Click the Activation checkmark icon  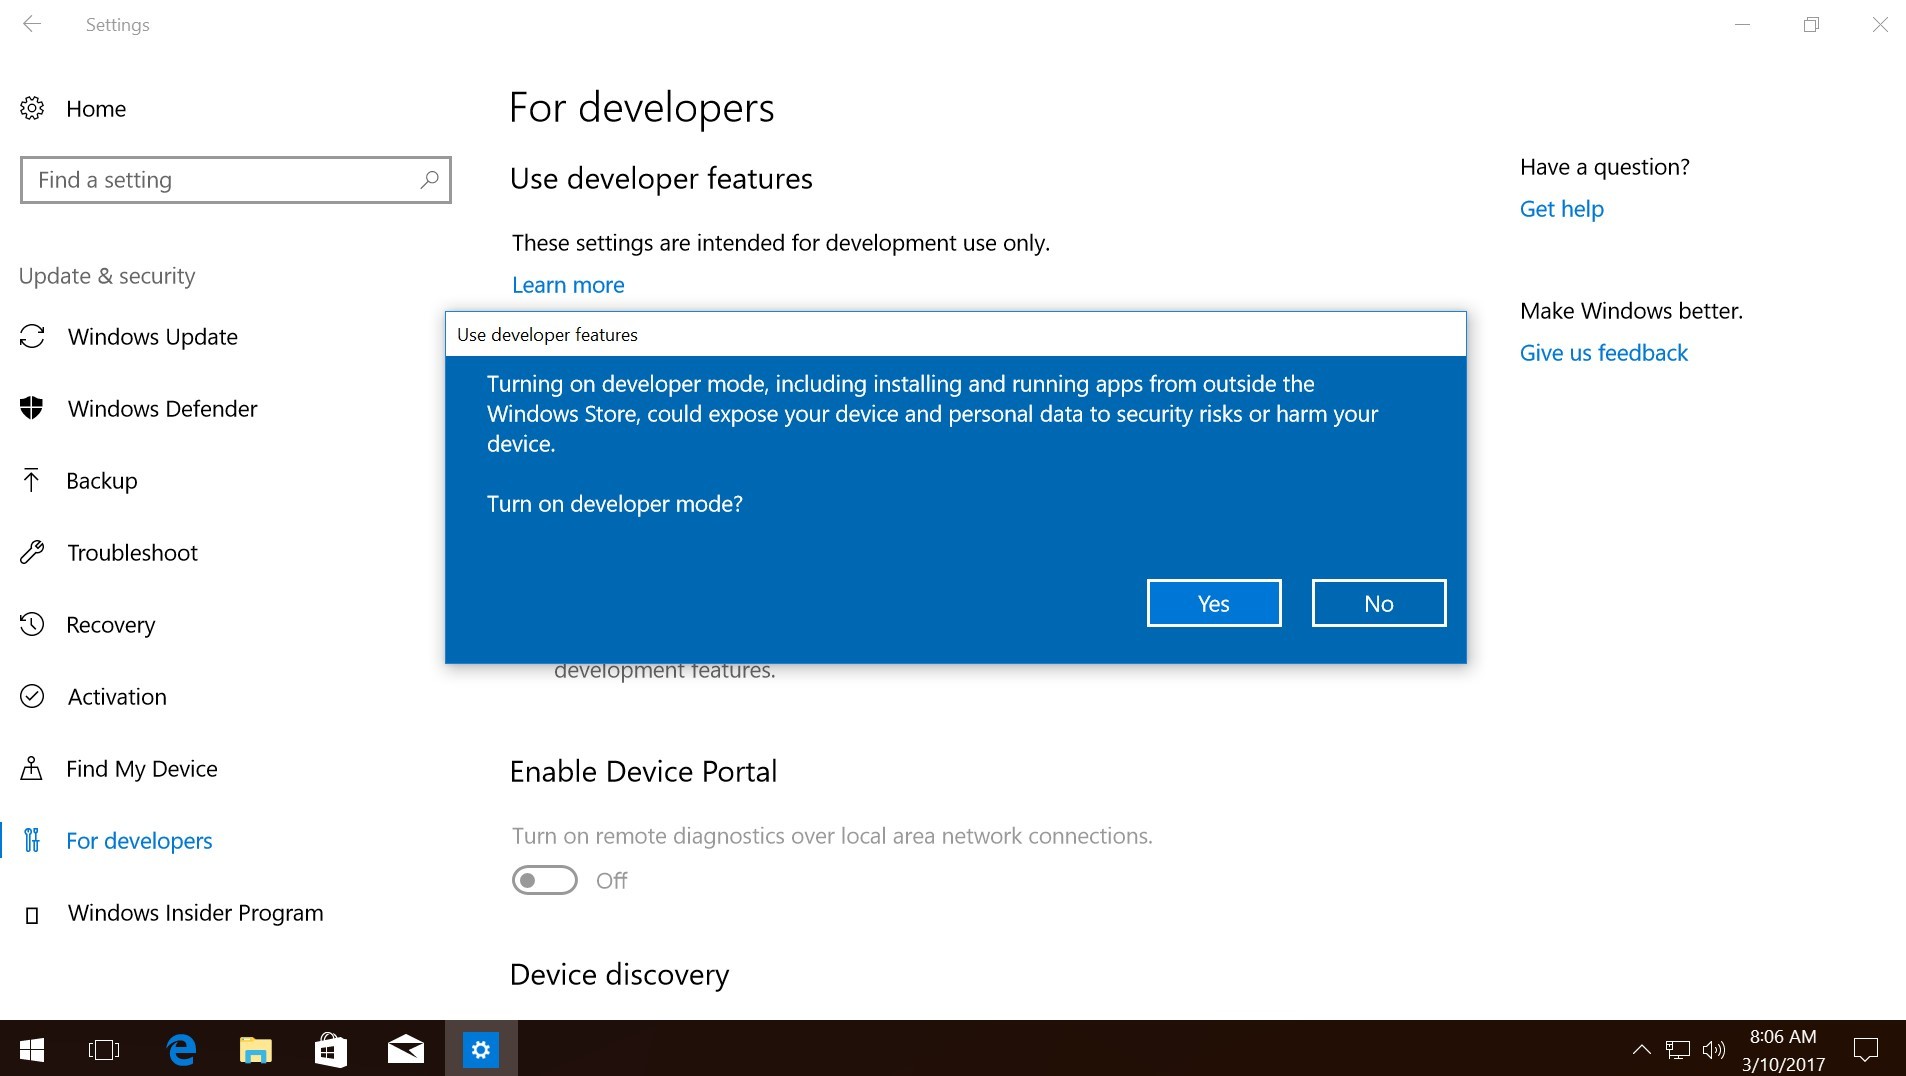coord(32,696)
